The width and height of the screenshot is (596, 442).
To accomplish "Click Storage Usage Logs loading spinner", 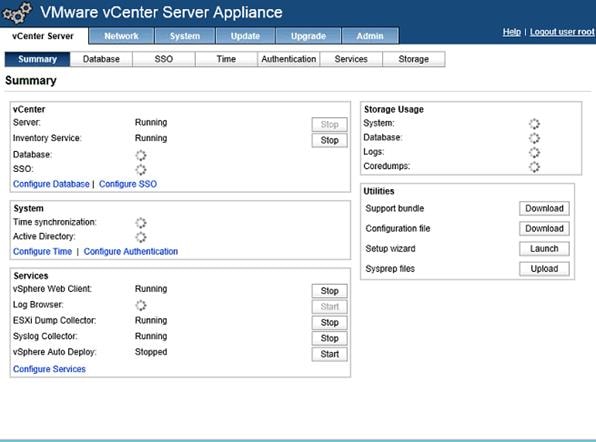I will click(534, 152).
